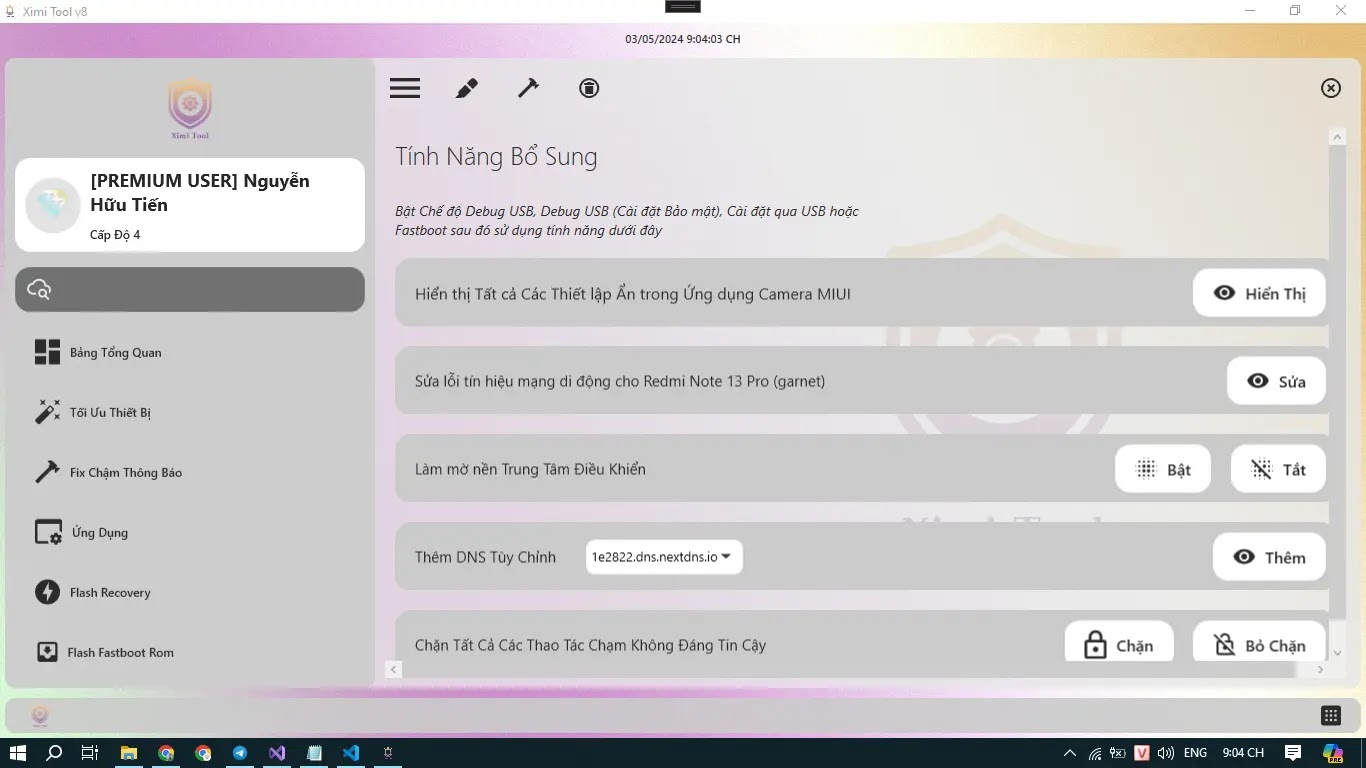
Task: Click the 03/05/2024 date and time text
Action: point(683,39)
